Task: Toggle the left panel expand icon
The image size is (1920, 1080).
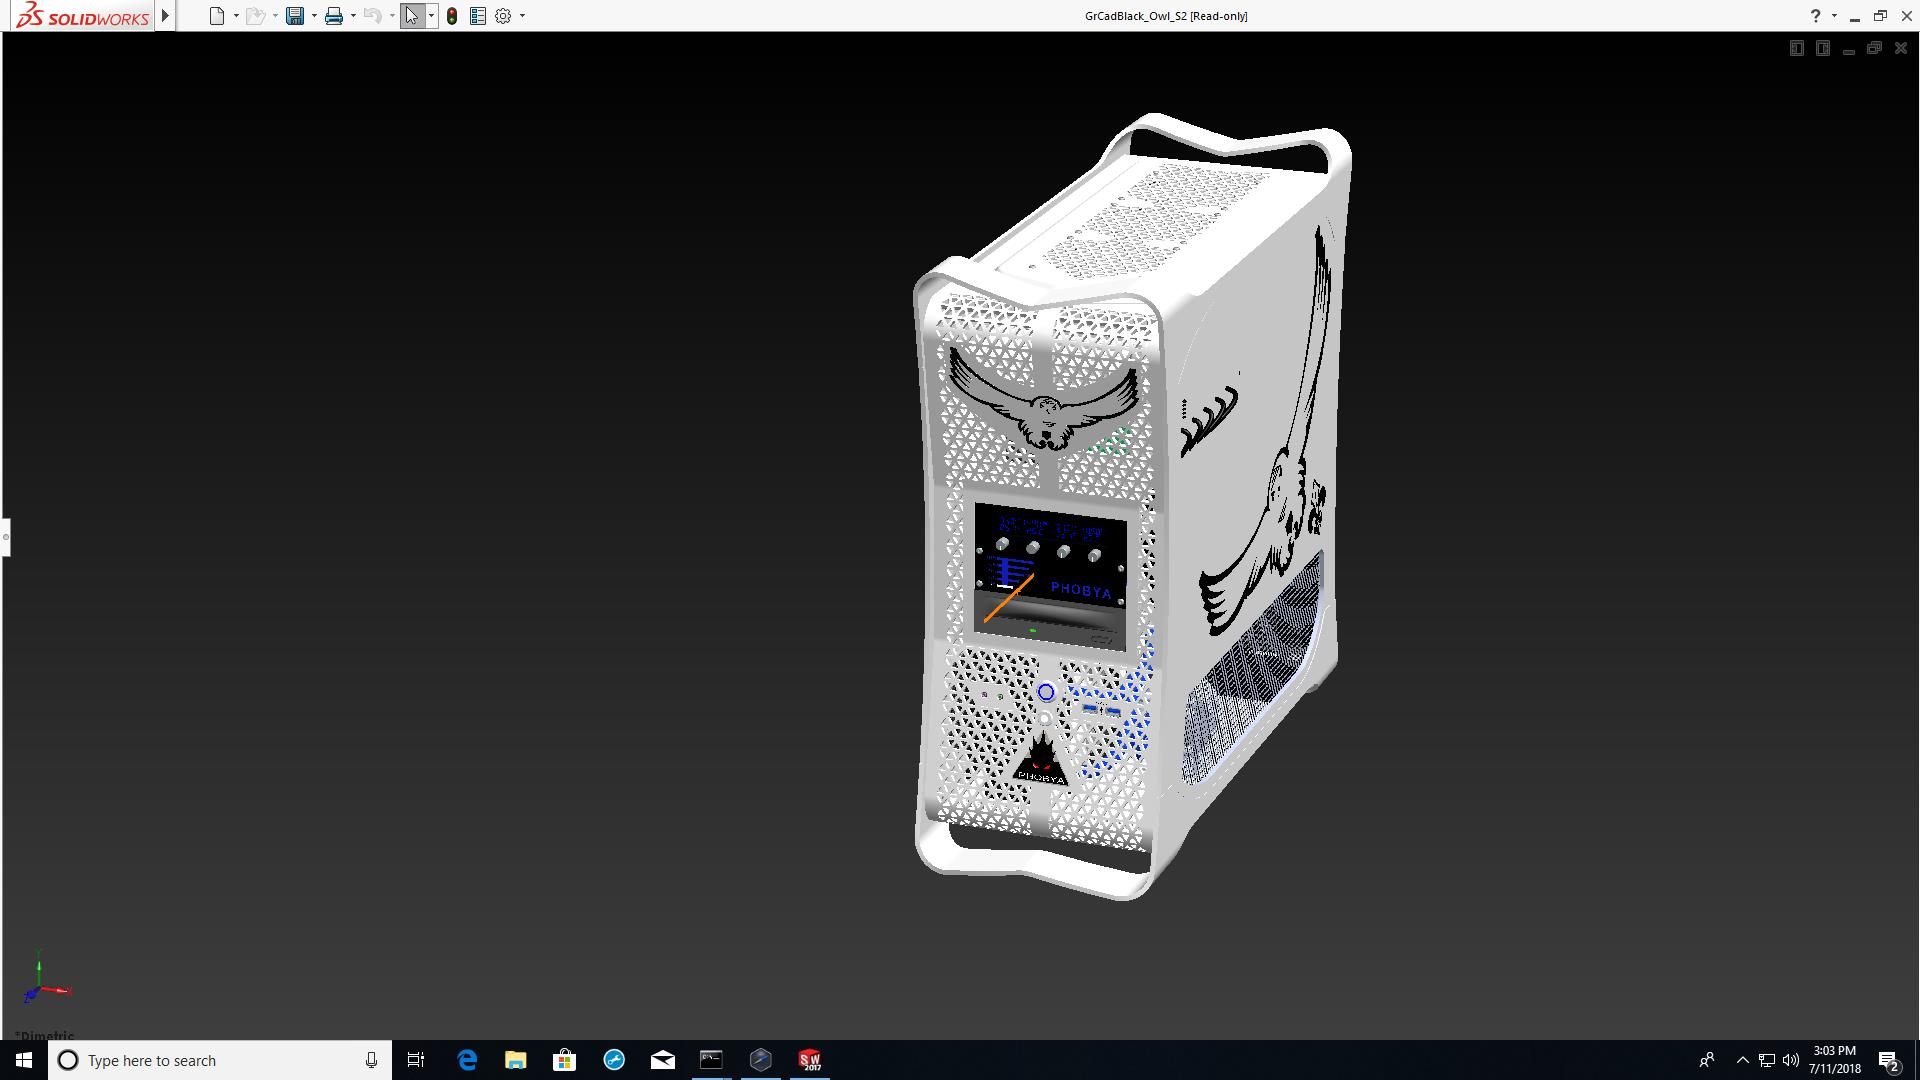Action: click(1796, 48)
